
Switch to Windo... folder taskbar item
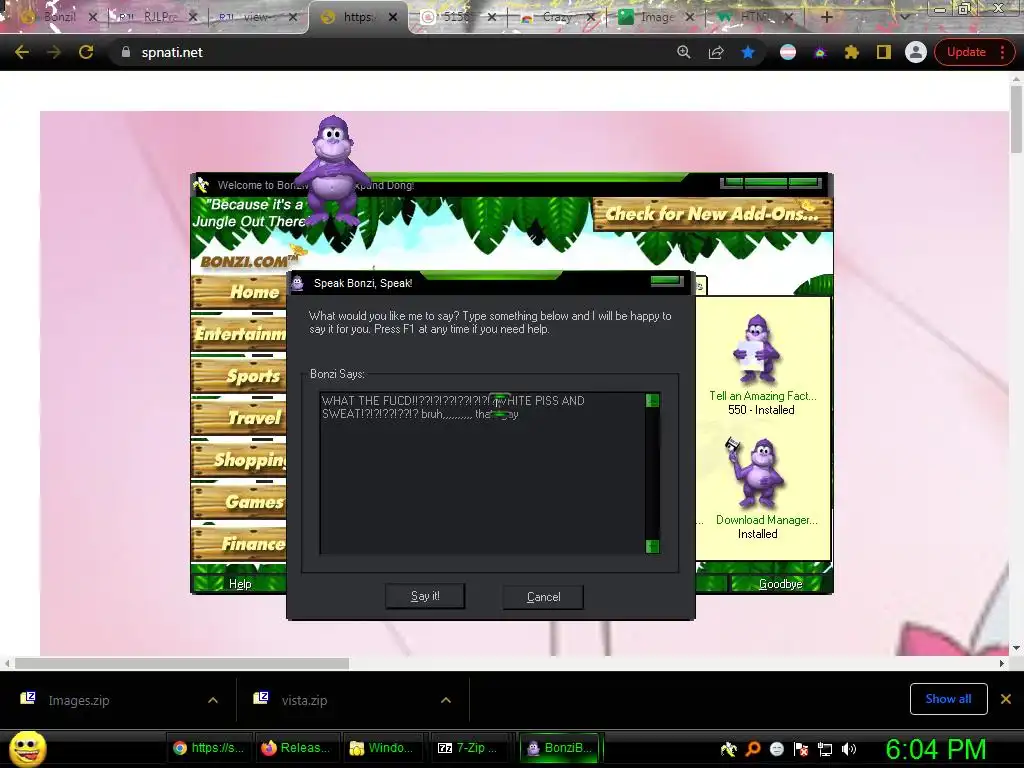point(383,748)
